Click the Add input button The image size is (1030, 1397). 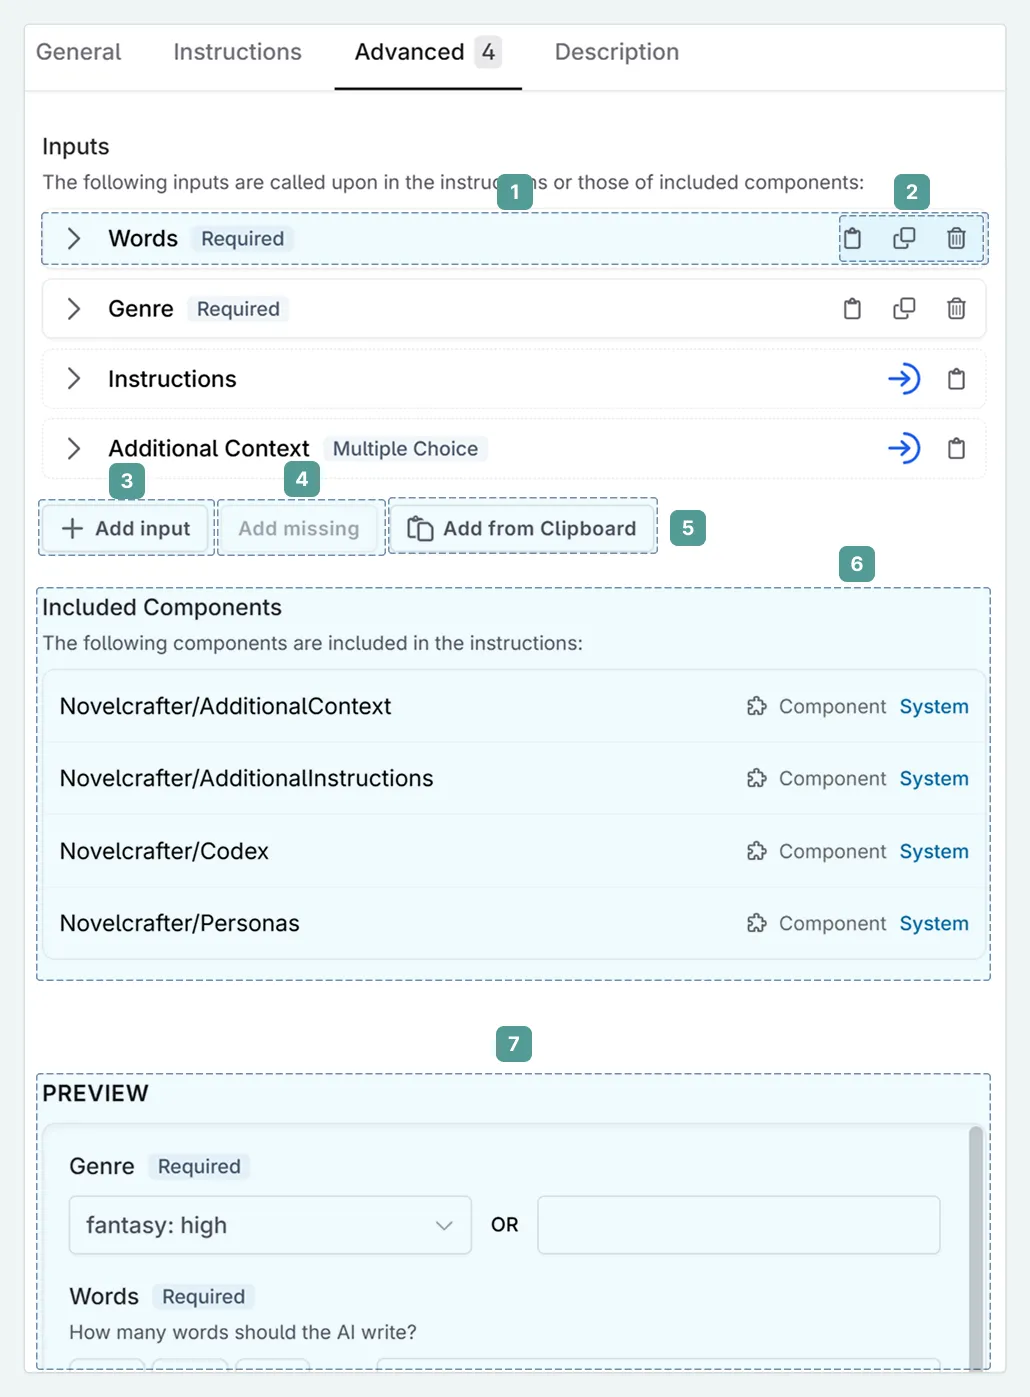[x=125, y=528]
